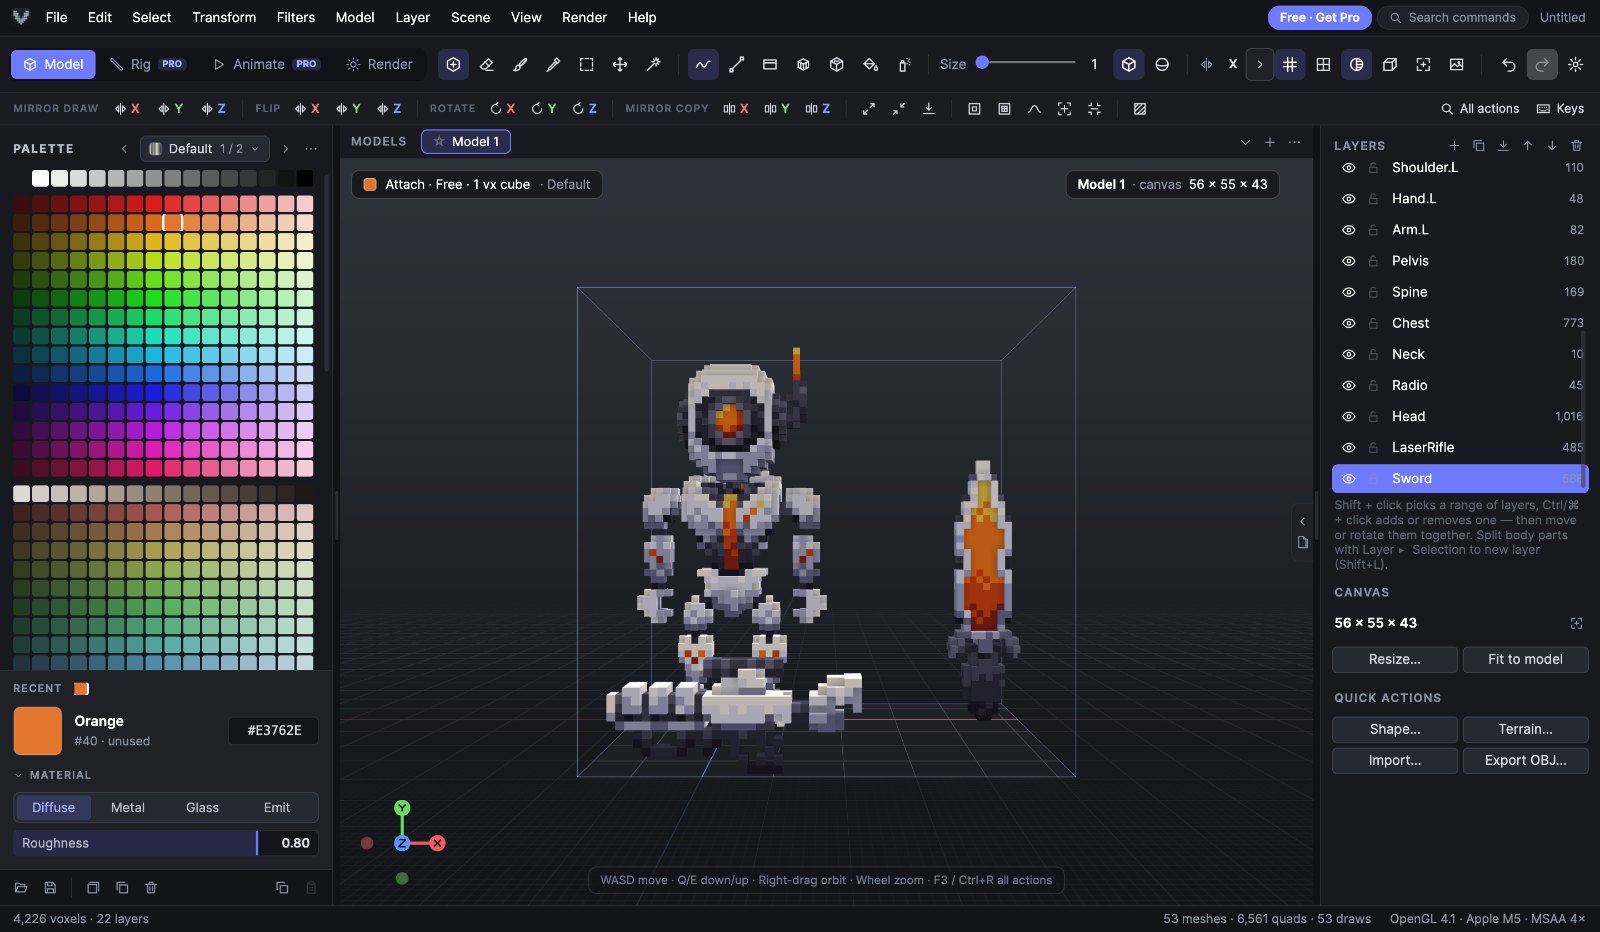Switch to the Render mode tab
Image resolution: width=1600 pixels, height=932 pixels.
(379, 64)
